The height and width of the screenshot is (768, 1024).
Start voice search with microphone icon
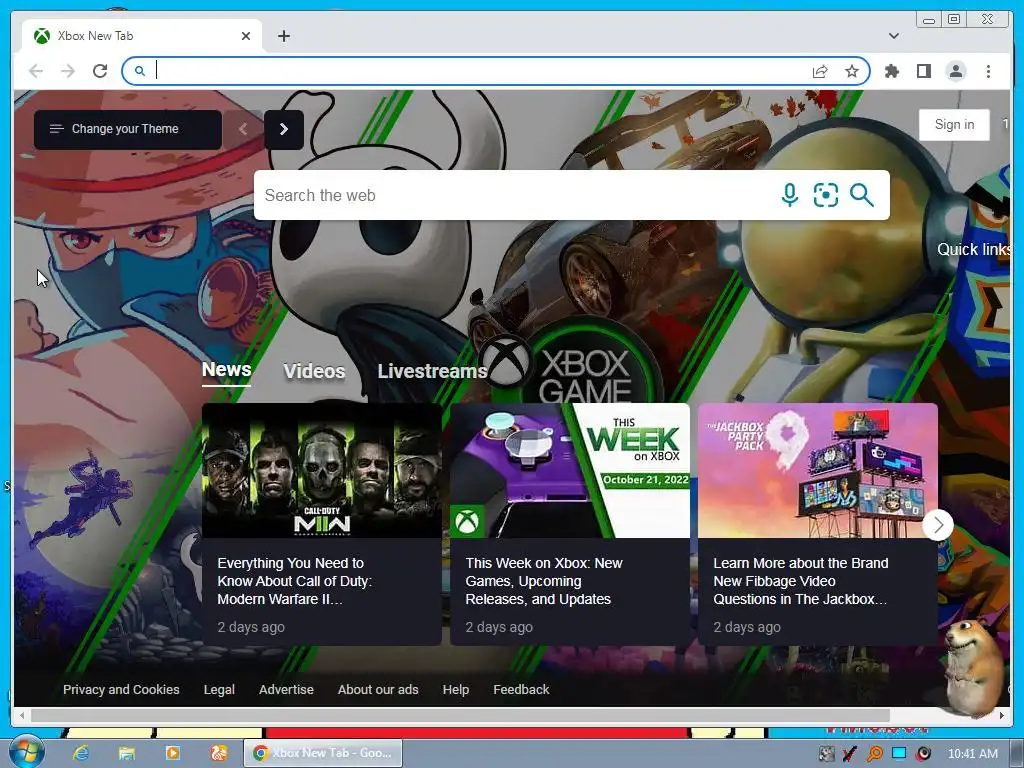pyautogui.click(x=790, y=195)
